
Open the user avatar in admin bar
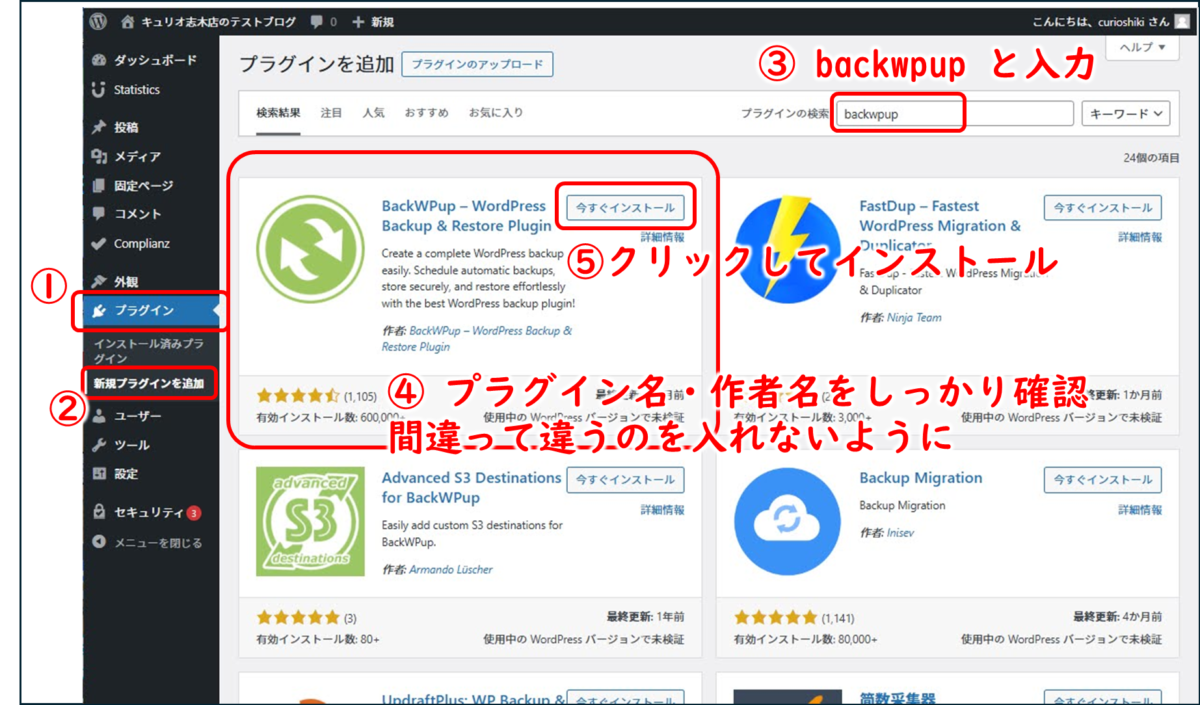tap(1182, 22)
